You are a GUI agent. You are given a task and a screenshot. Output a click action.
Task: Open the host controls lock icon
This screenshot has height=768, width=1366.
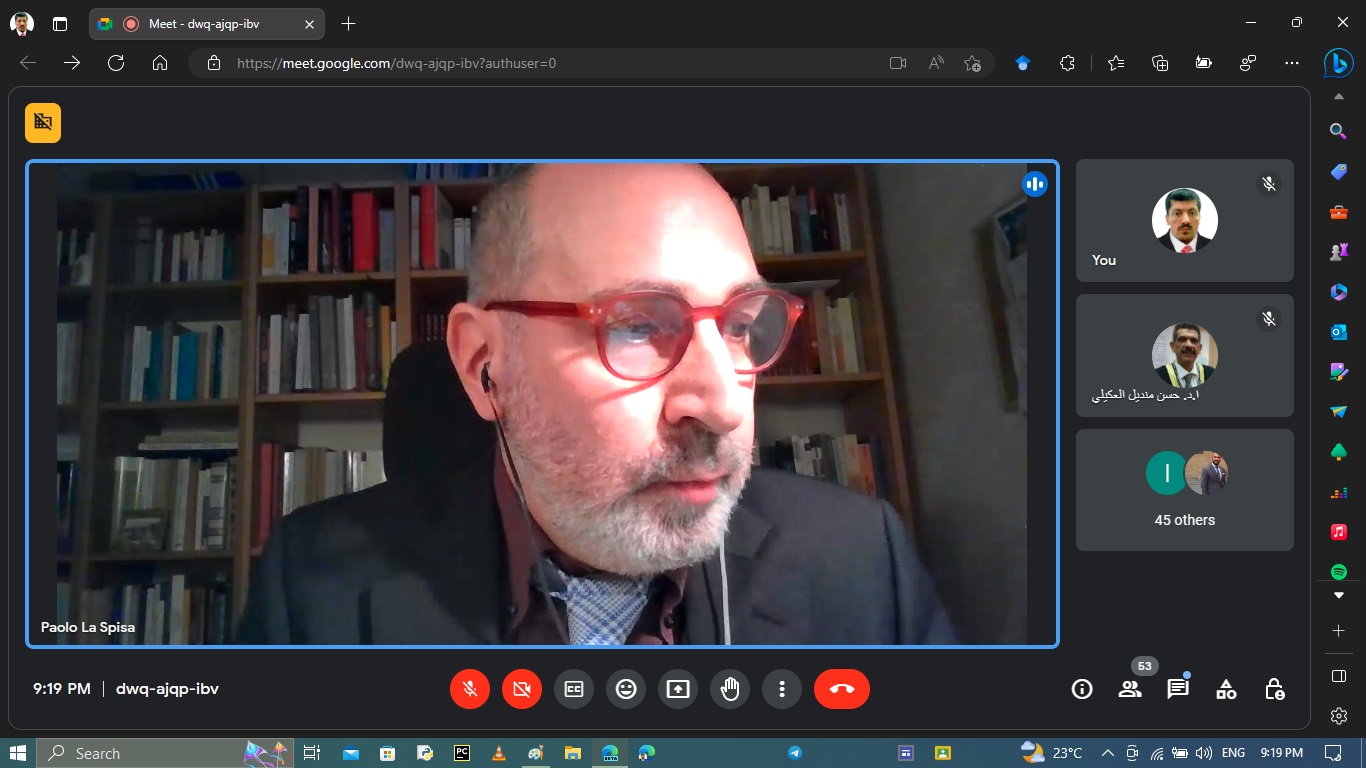[1274, 689]
